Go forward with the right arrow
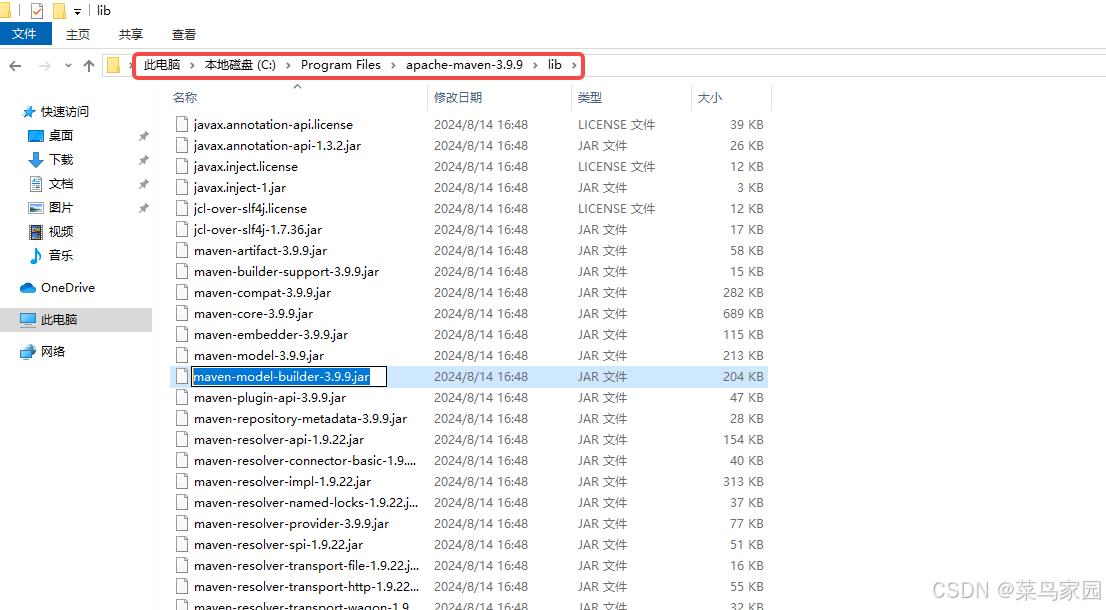Image resolution: width=1106 pixels, height=610 pixels. pos(44,66)
